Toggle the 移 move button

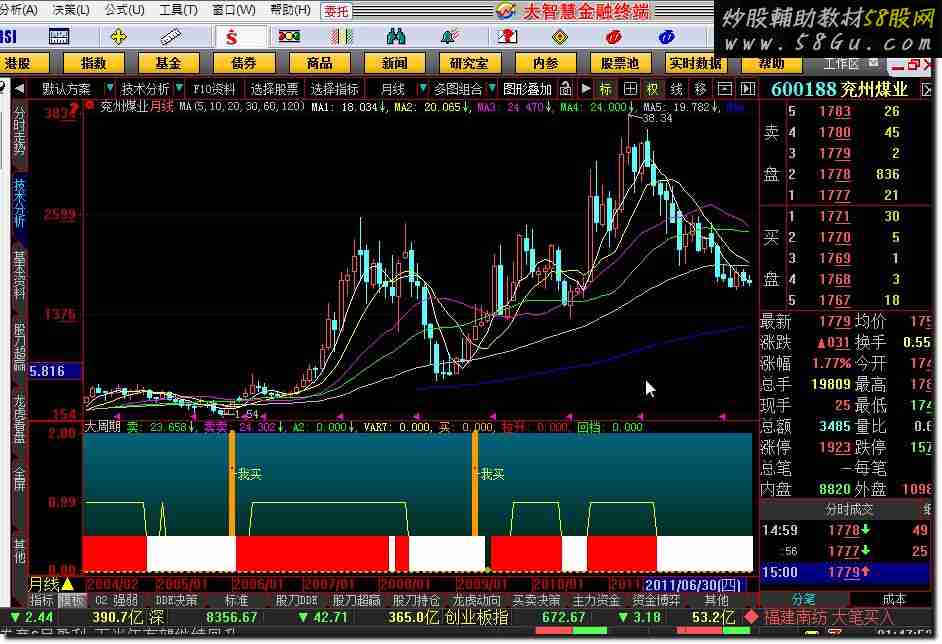(x=700, y=89)
